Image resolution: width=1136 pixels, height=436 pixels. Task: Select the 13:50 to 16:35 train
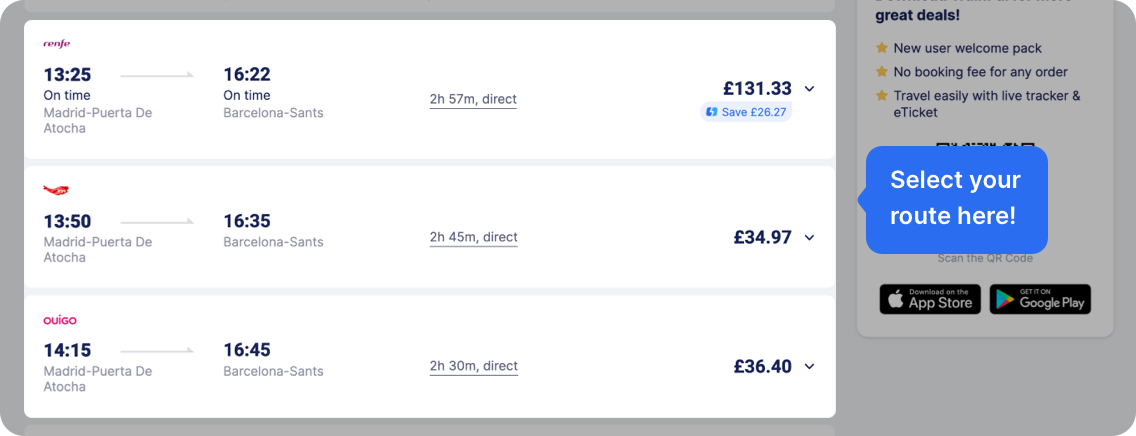(430, 227)
